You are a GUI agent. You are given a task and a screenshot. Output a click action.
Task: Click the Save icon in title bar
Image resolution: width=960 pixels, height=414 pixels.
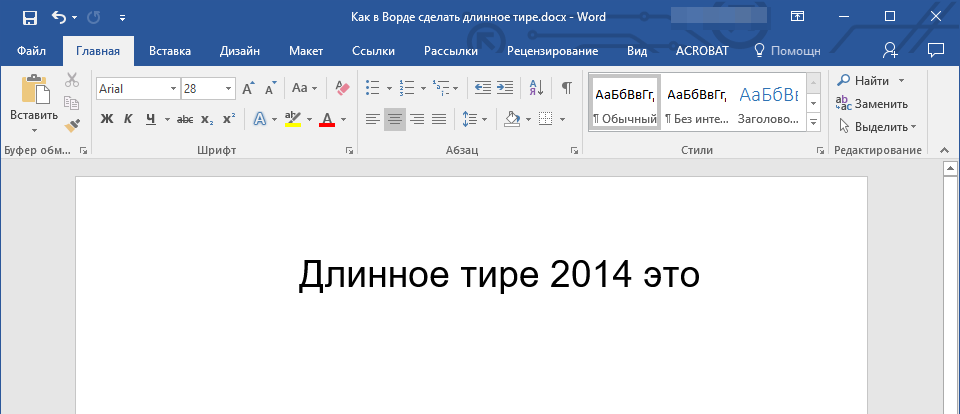coord(29,17)
